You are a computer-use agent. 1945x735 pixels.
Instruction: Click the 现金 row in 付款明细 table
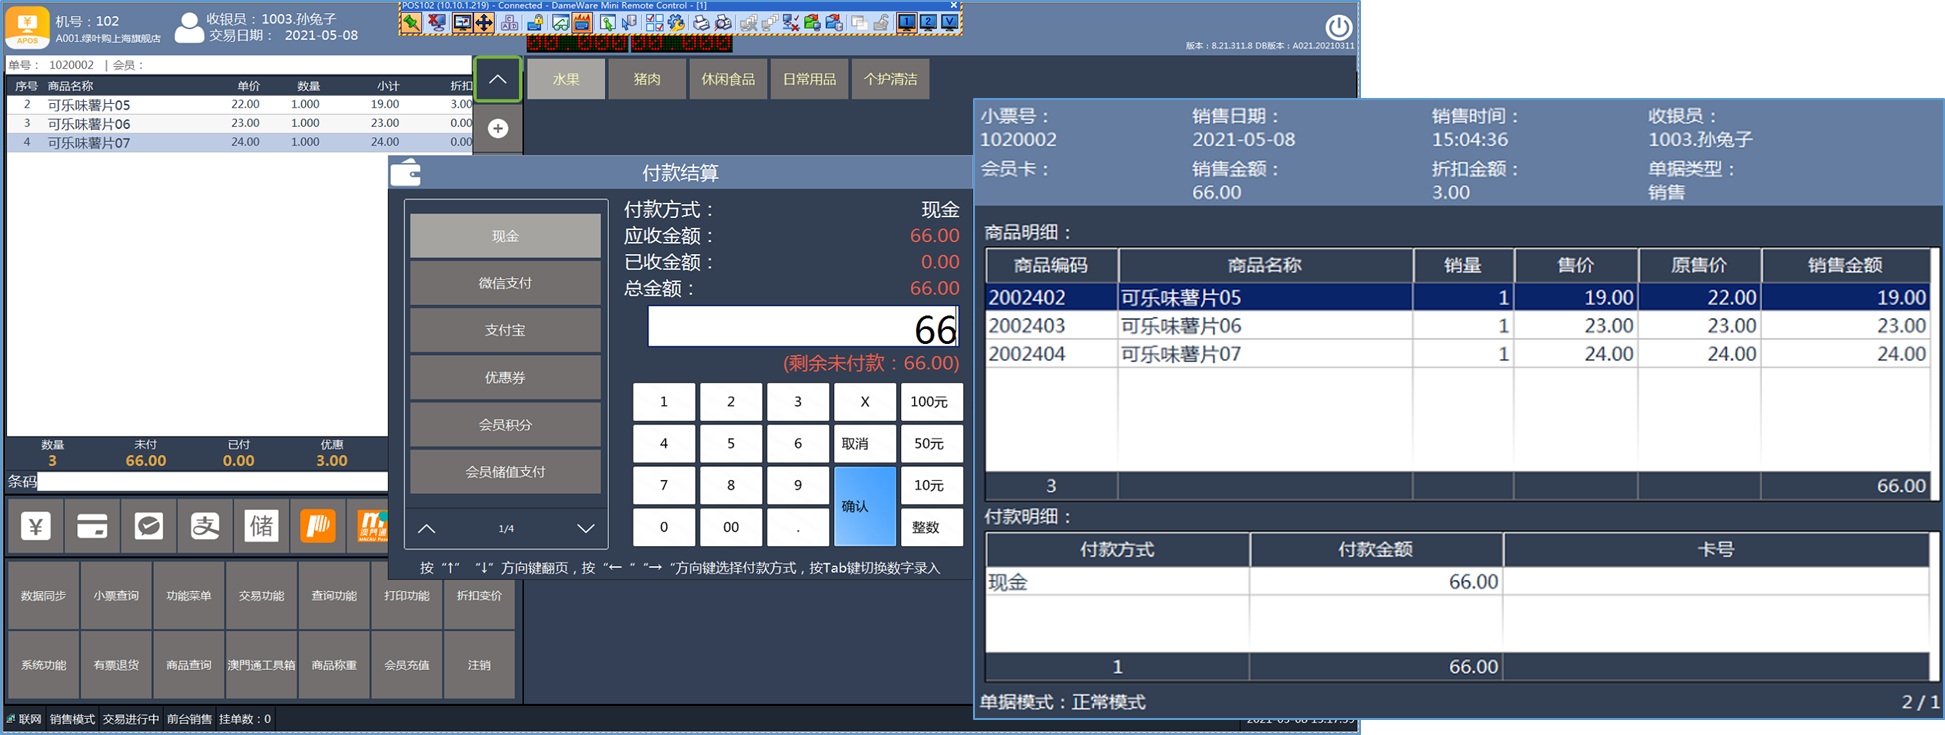click(x=1458, y=582)
